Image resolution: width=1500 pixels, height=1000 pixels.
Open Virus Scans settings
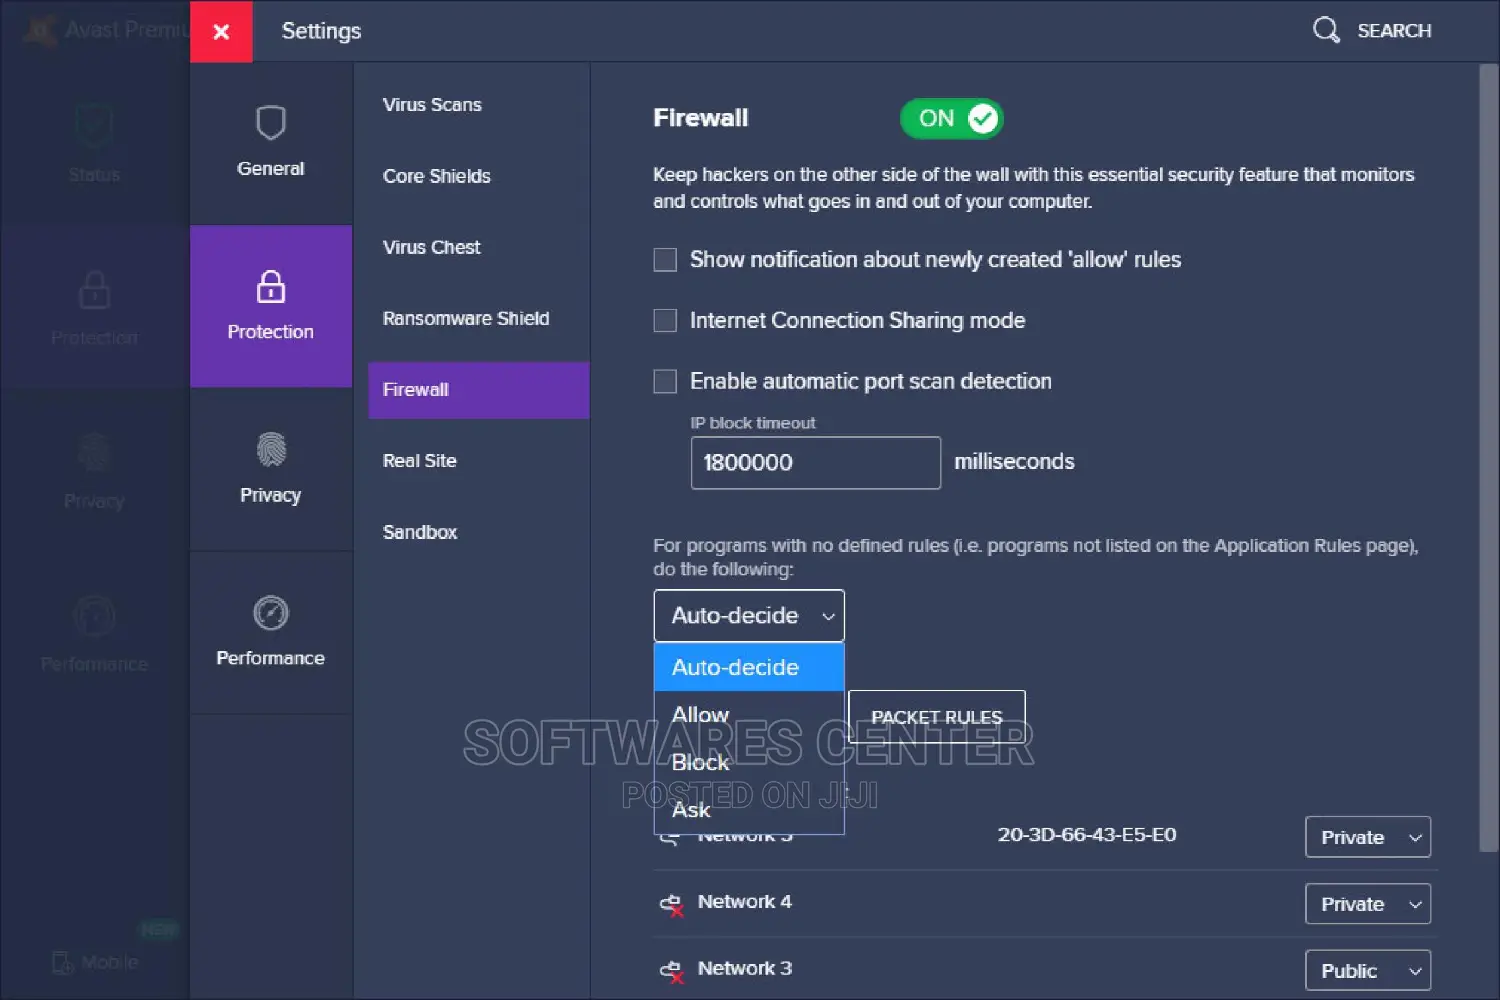pyautogui.click(x=432, y=105)
